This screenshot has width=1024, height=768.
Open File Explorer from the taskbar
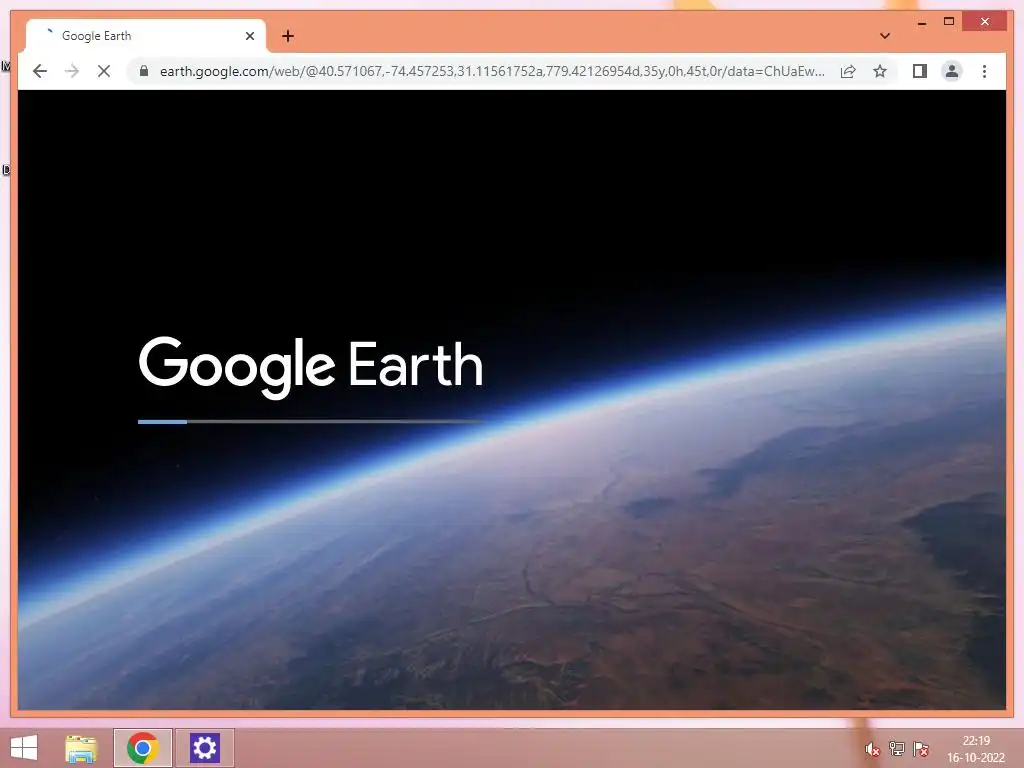(x=81, y=748)
